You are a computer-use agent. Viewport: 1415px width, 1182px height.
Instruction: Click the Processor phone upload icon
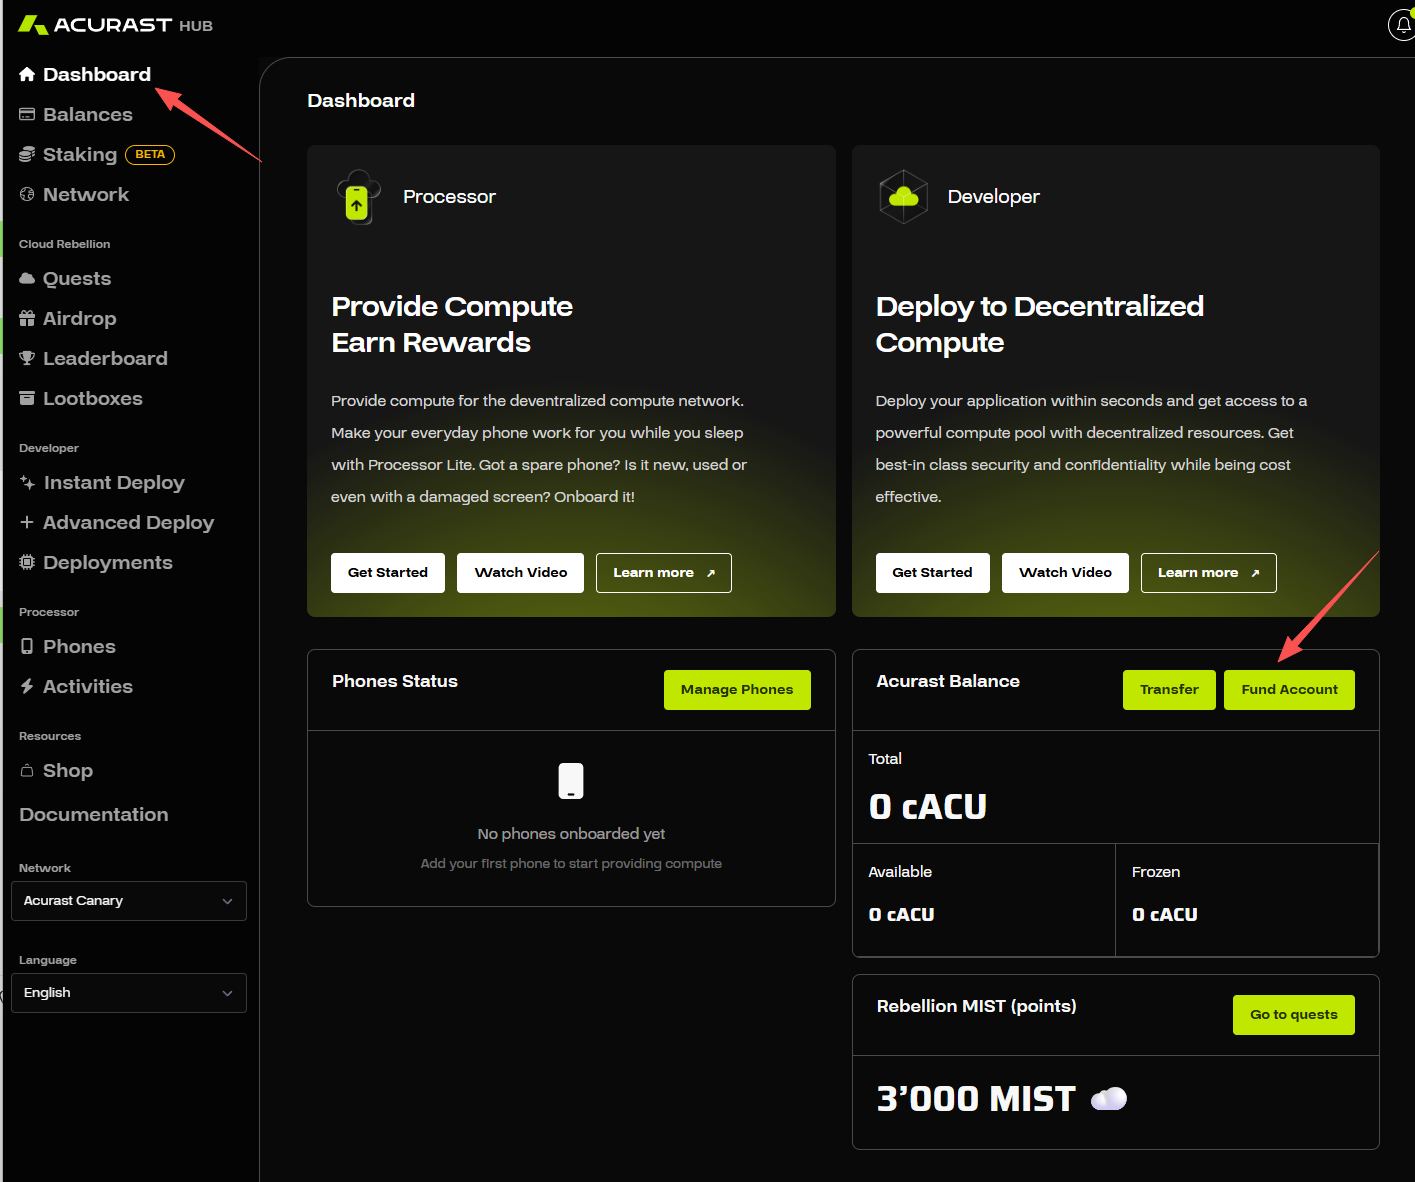click(x=357, y=197)
